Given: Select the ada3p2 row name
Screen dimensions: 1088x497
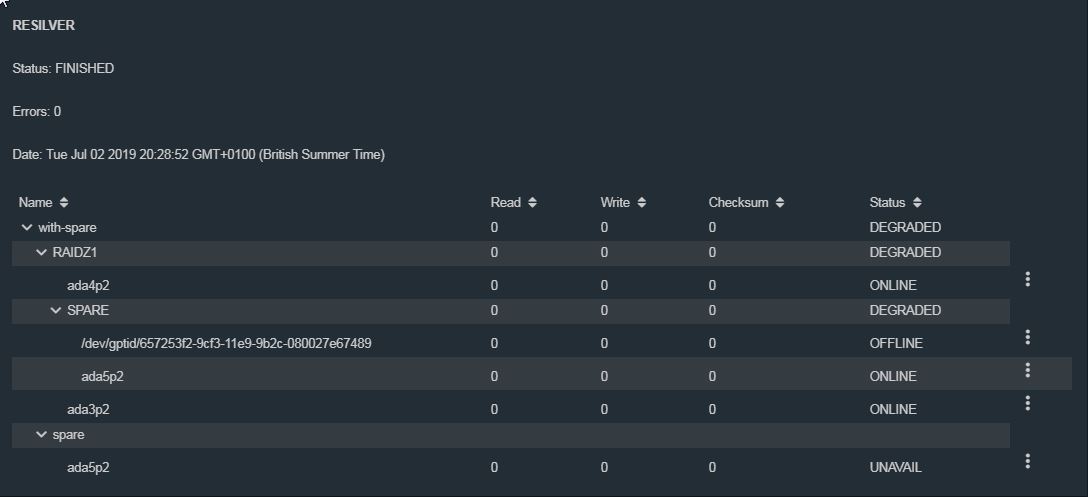Looking at the screenshot, I should coord(88,410).
